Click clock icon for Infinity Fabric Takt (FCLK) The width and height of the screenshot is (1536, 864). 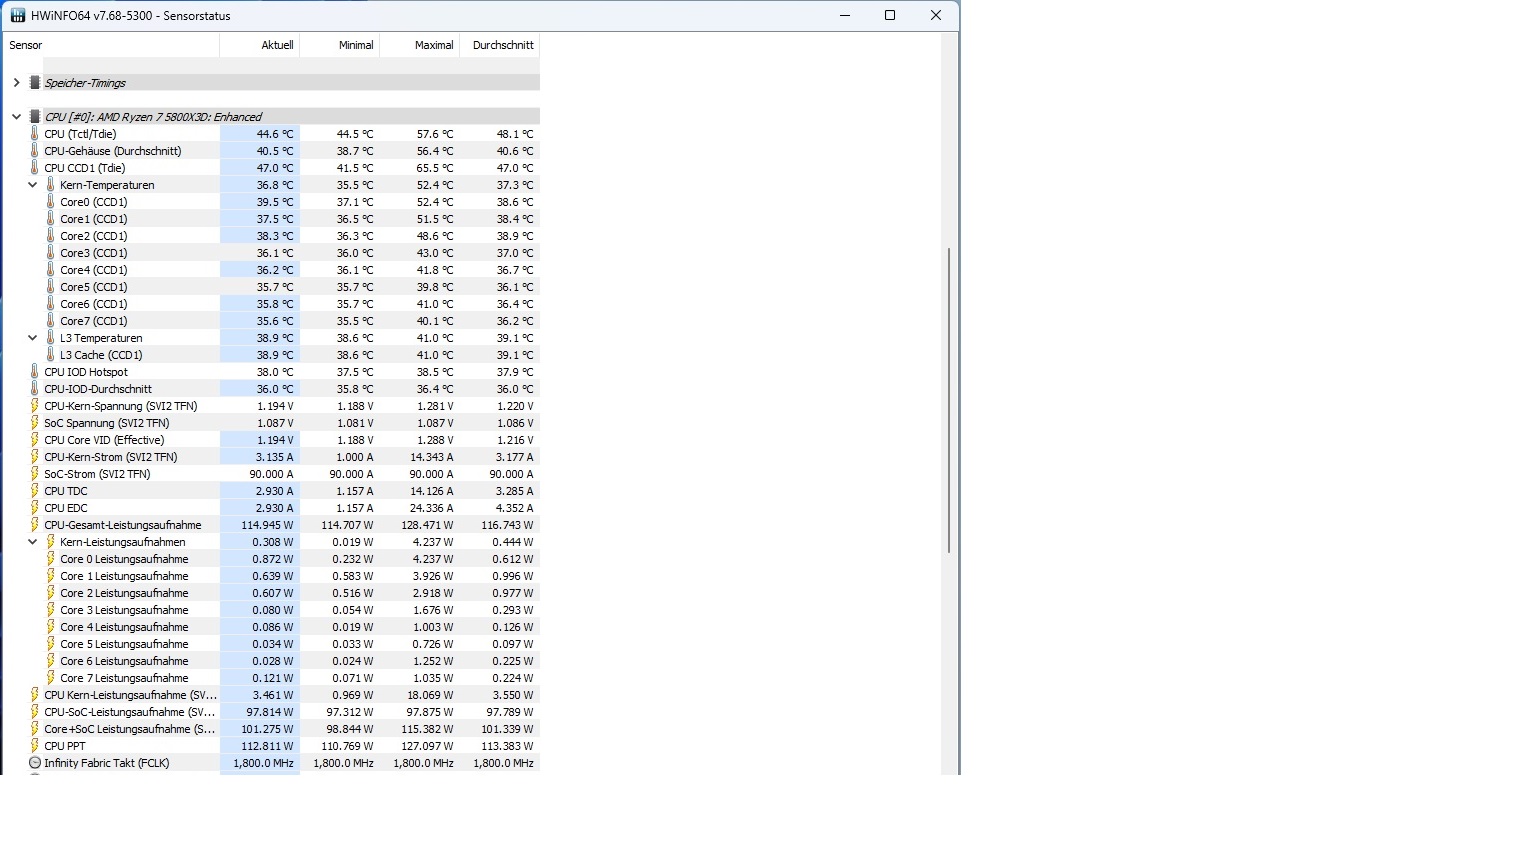pos(35,763)
